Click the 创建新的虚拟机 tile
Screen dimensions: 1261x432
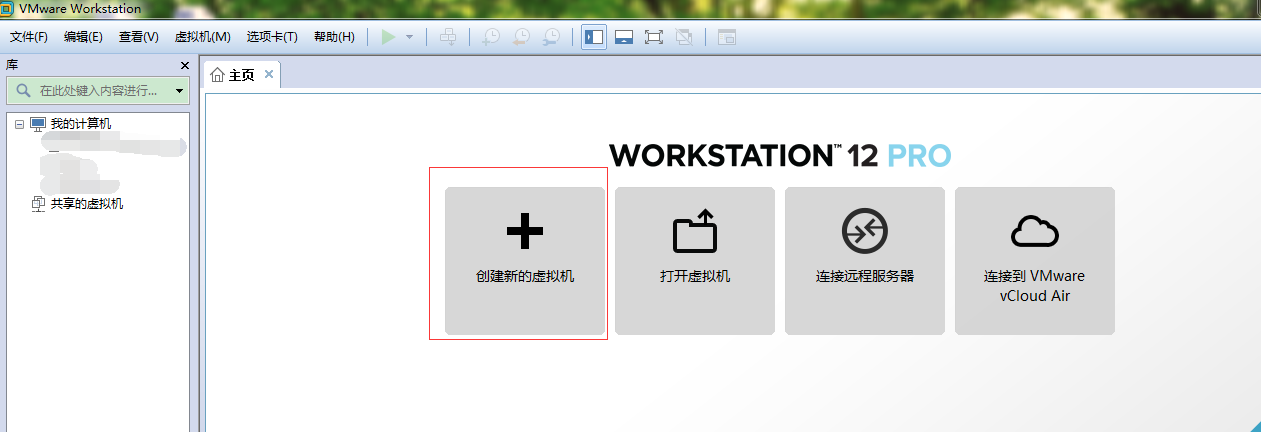click(x=525, y=261)
